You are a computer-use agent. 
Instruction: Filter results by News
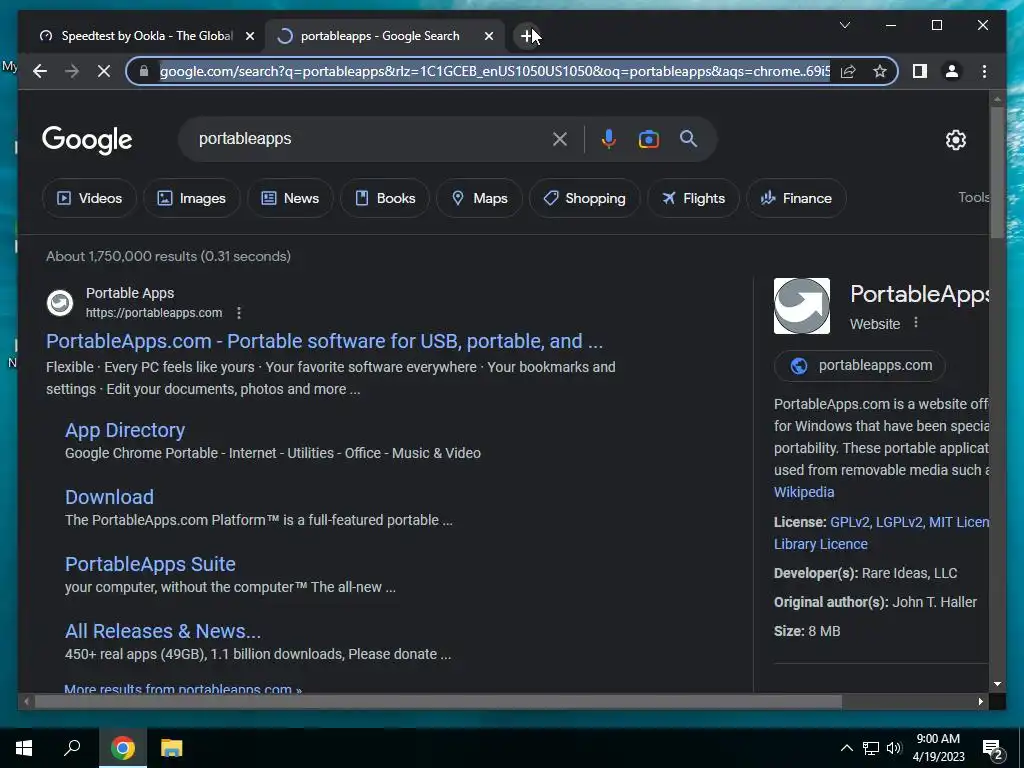click(x=290, y=198)
